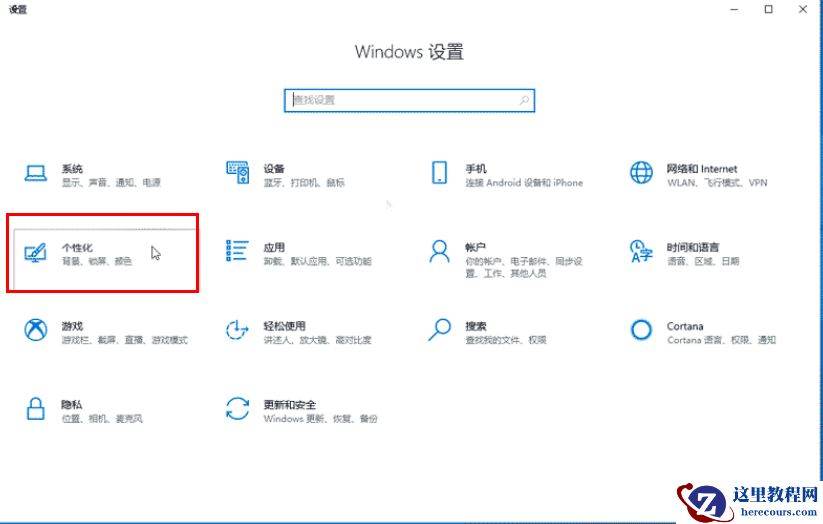The width and height of the screenshot is (823, 524).
Task: Close the Settings window
Action: 803,9
